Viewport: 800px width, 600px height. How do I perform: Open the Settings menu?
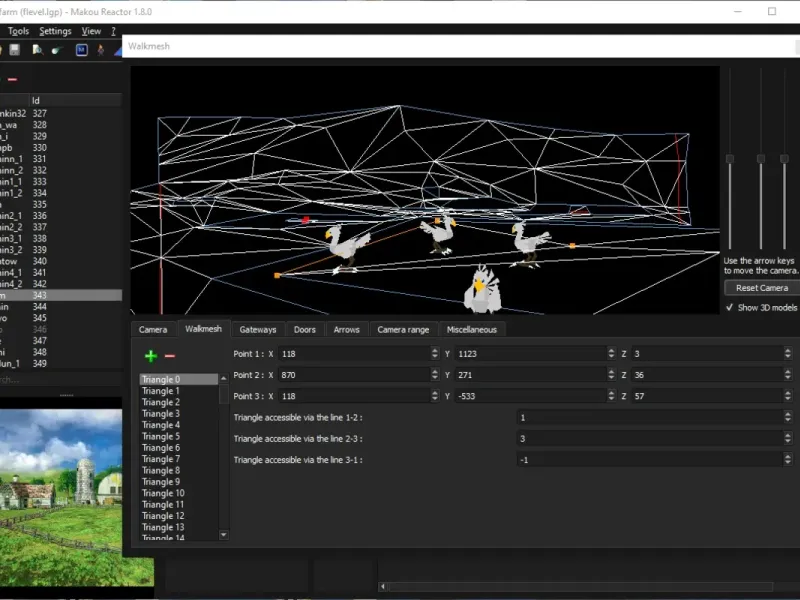55,31
